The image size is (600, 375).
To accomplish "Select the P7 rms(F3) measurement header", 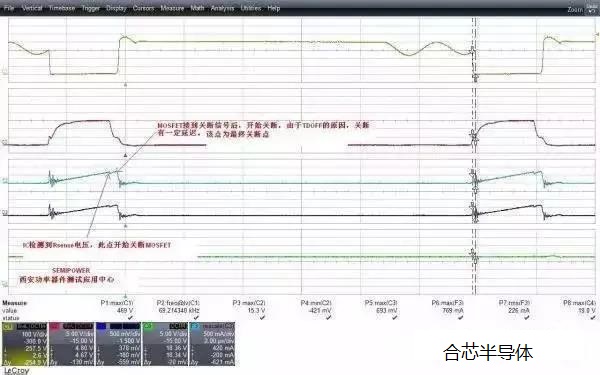I will [514, 303].
